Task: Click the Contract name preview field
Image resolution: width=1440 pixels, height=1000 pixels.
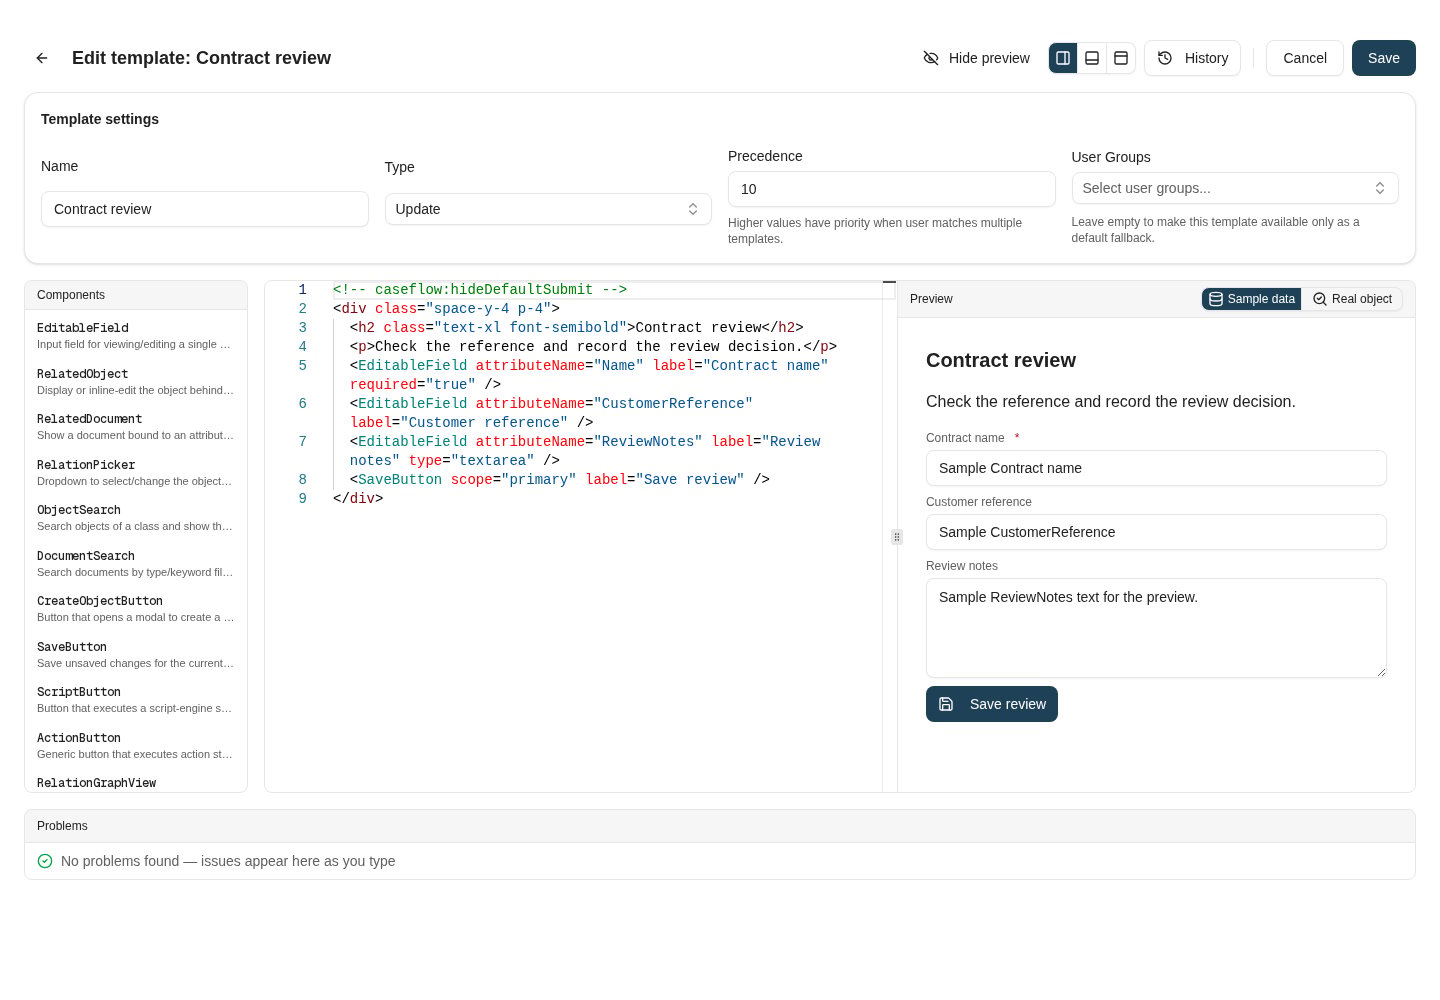Action: click(x=1156, y=468)
